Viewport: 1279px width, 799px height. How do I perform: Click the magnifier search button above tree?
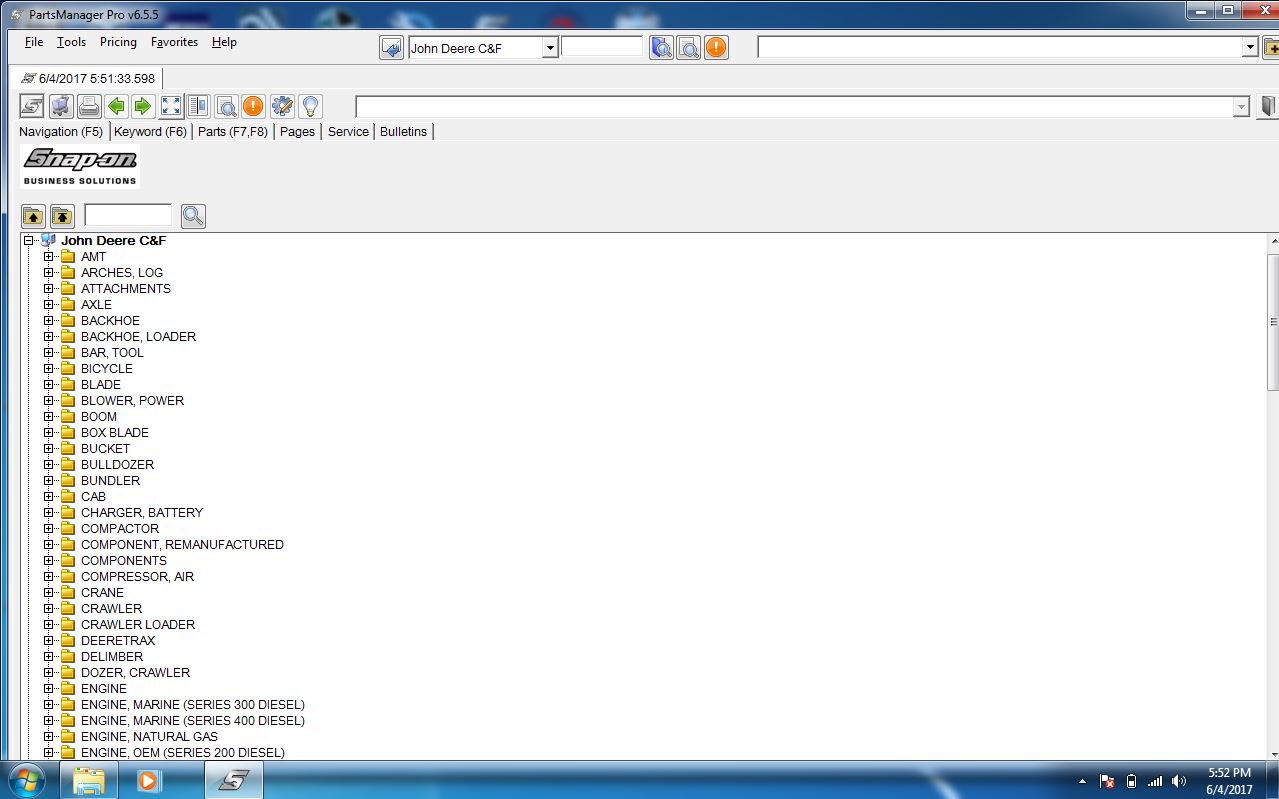pos(193,215)
